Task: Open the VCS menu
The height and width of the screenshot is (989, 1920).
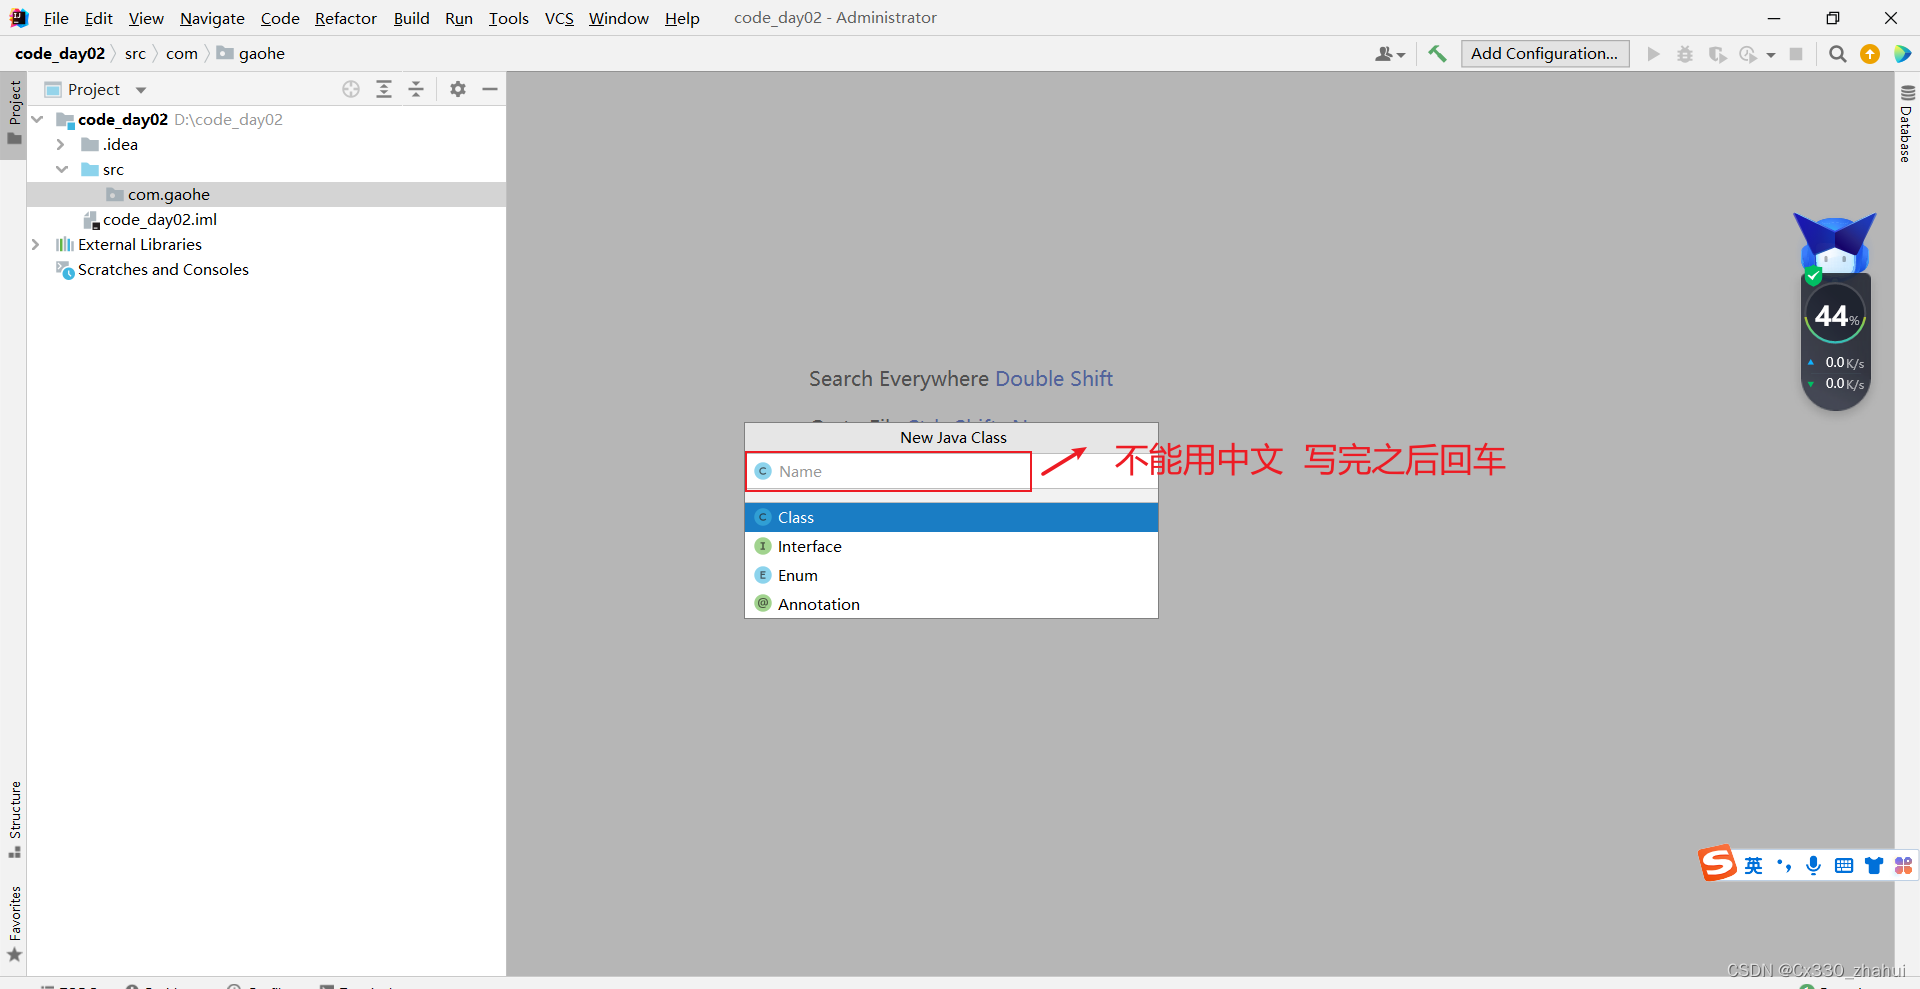Action: (559, 18)
